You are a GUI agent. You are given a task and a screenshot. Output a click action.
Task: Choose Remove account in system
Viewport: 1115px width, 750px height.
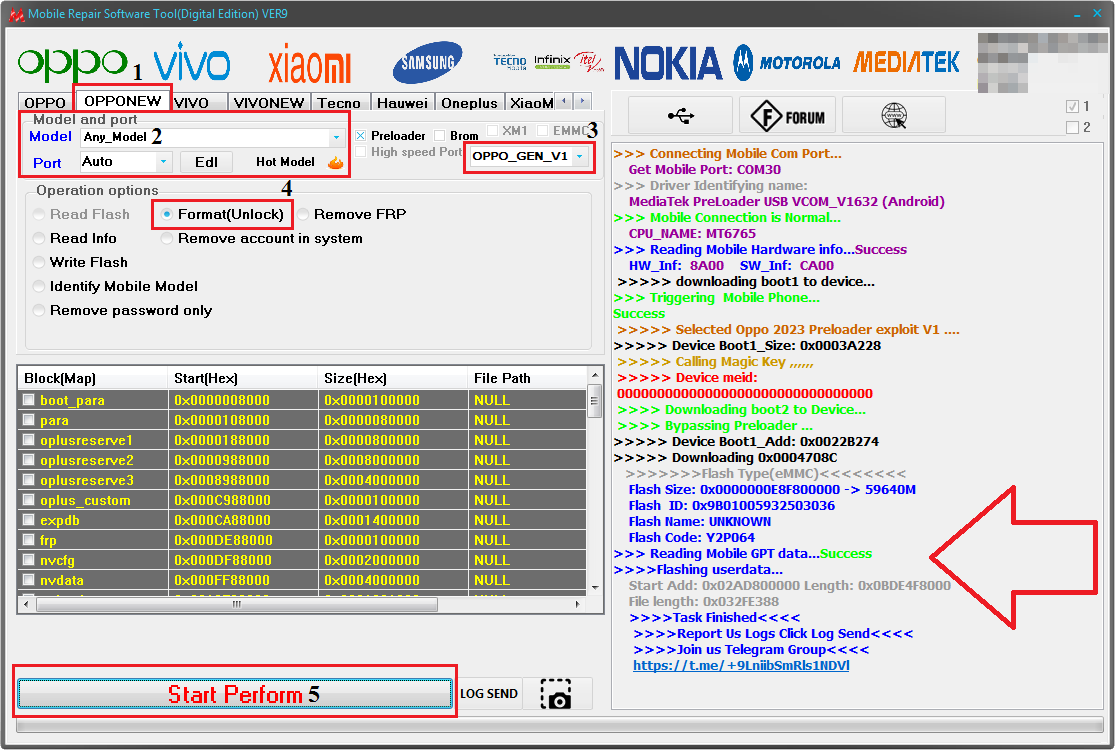coord(167,238)
